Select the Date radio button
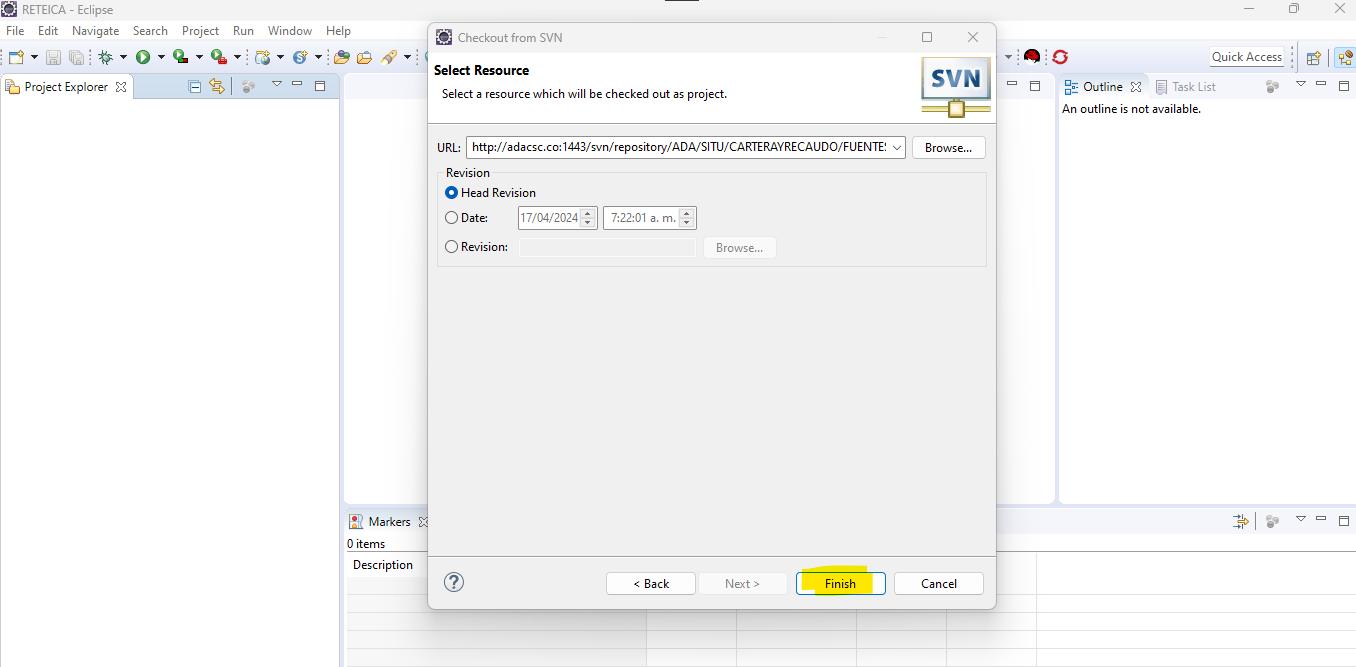The width and height of the screenshot is (1356, 667). (452, 218)
